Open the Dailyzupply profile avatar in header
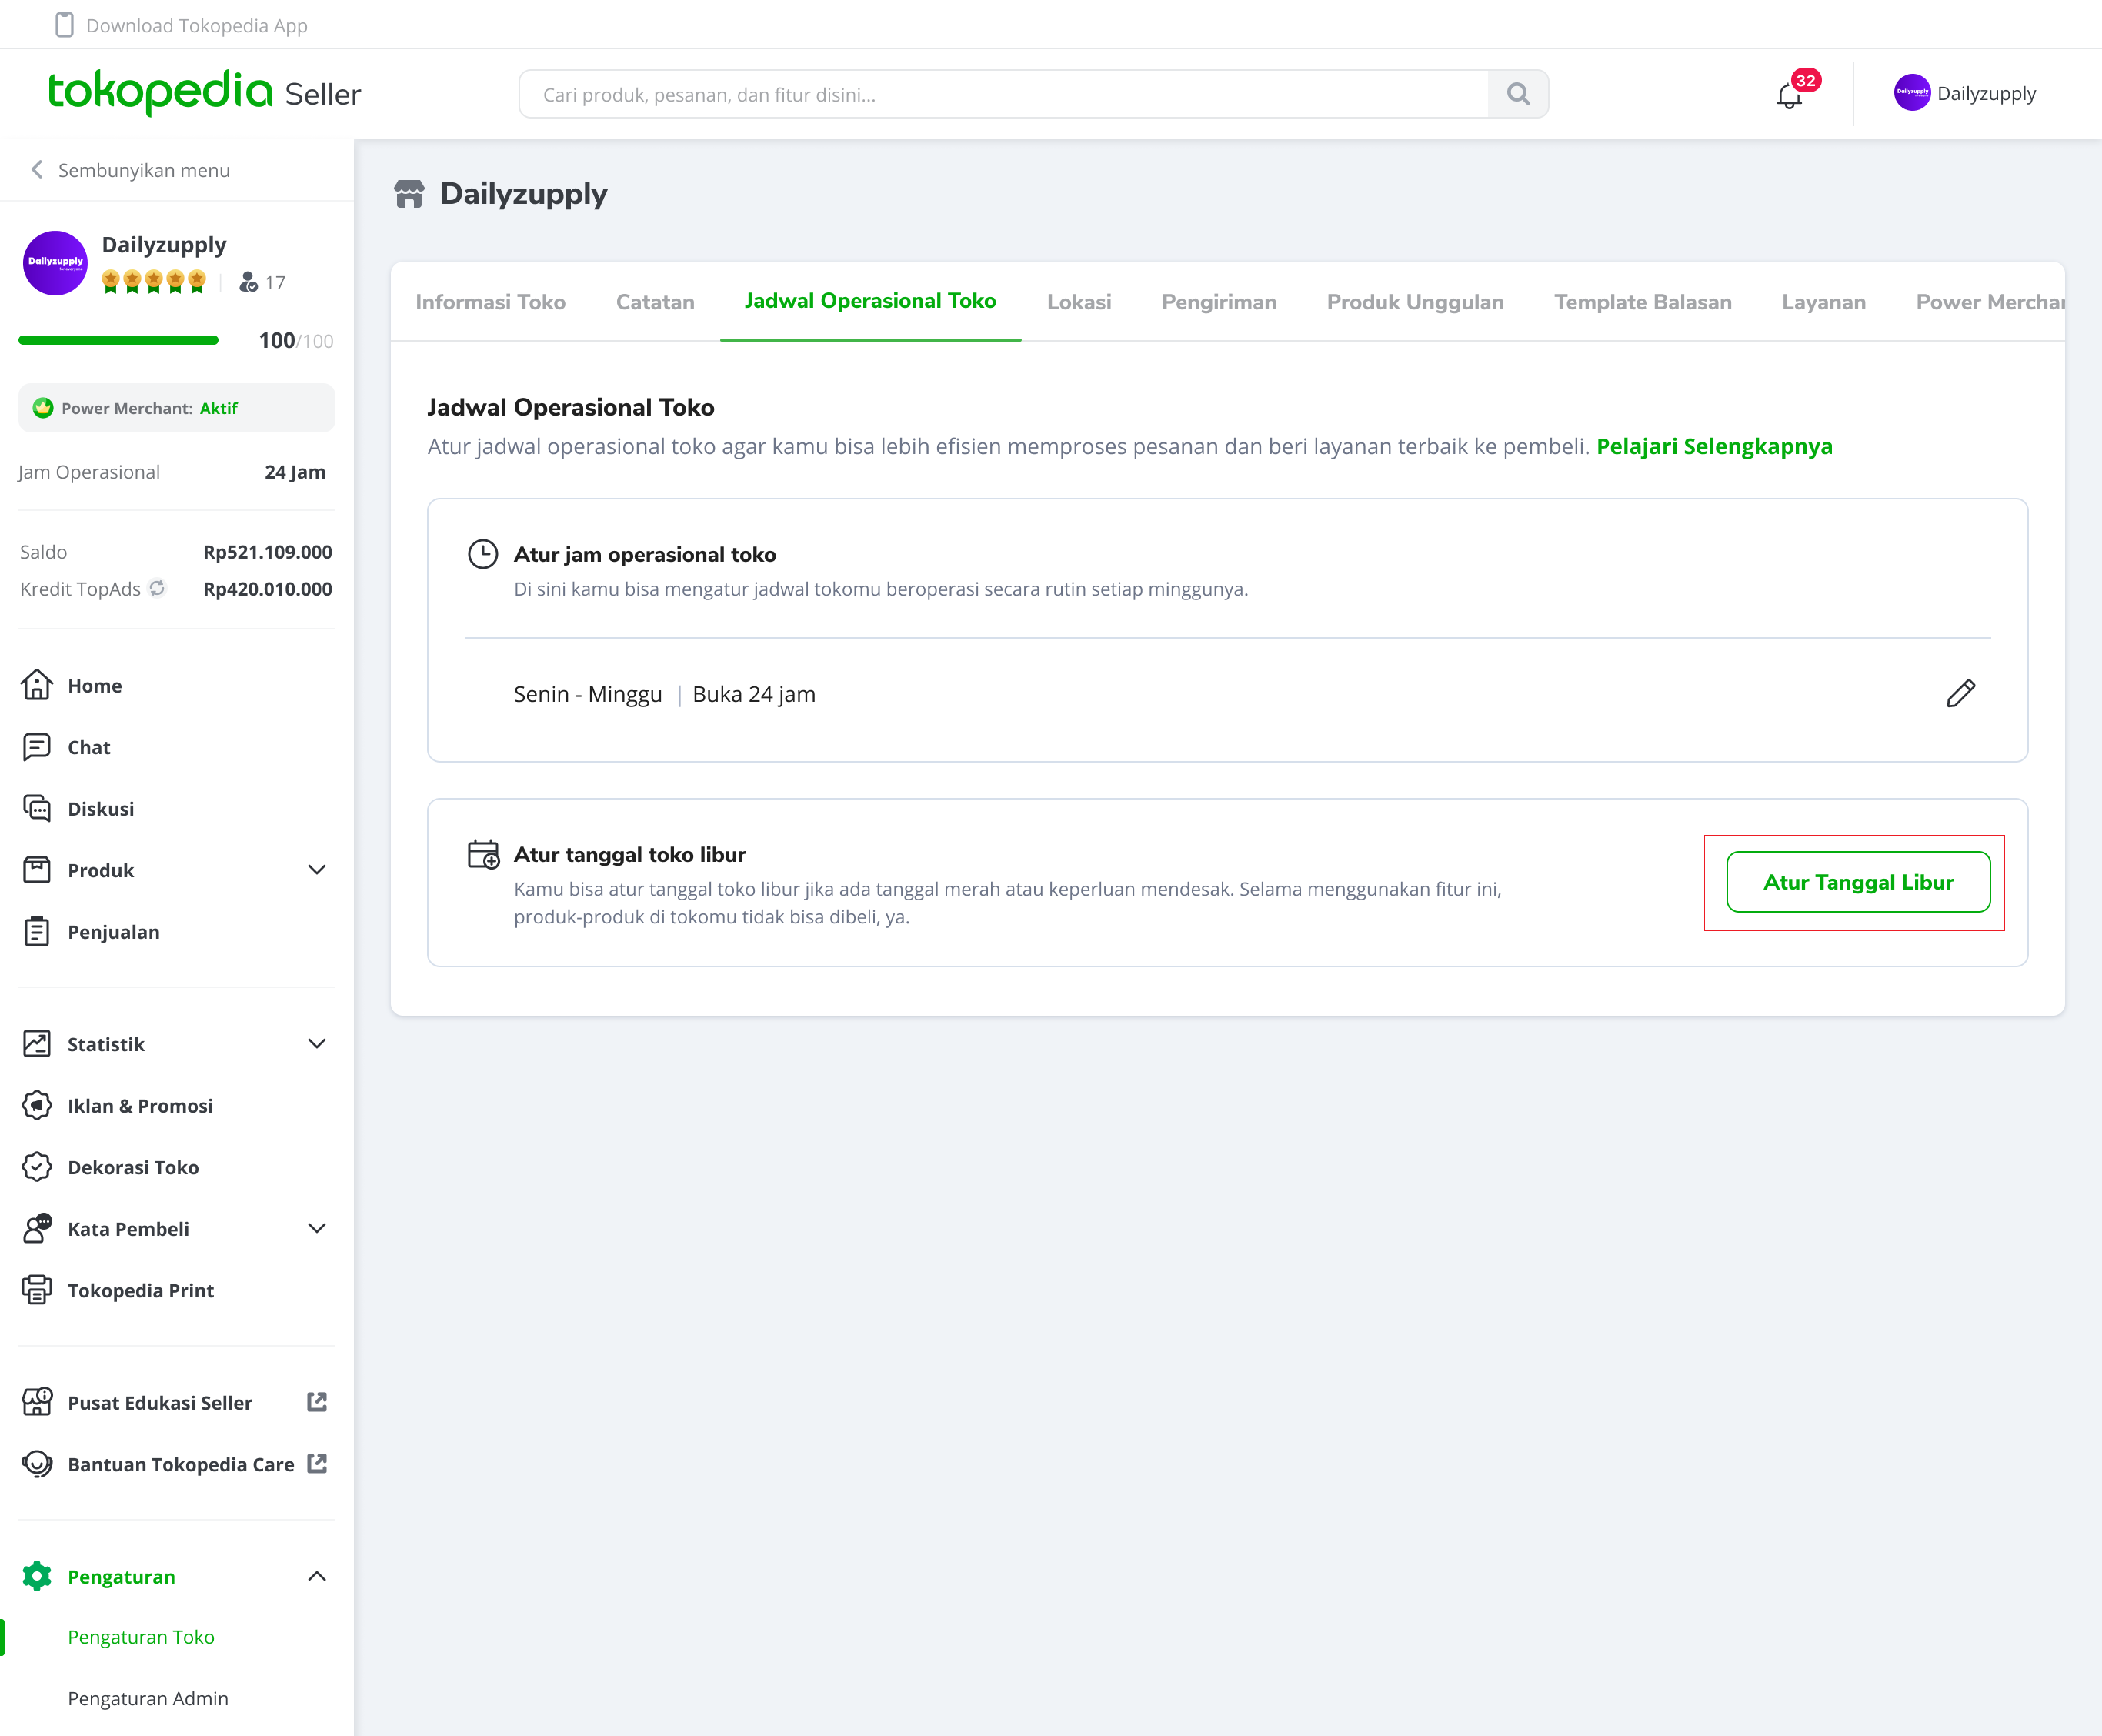The image size is (2102, 1736). (x=1912, y=93)
